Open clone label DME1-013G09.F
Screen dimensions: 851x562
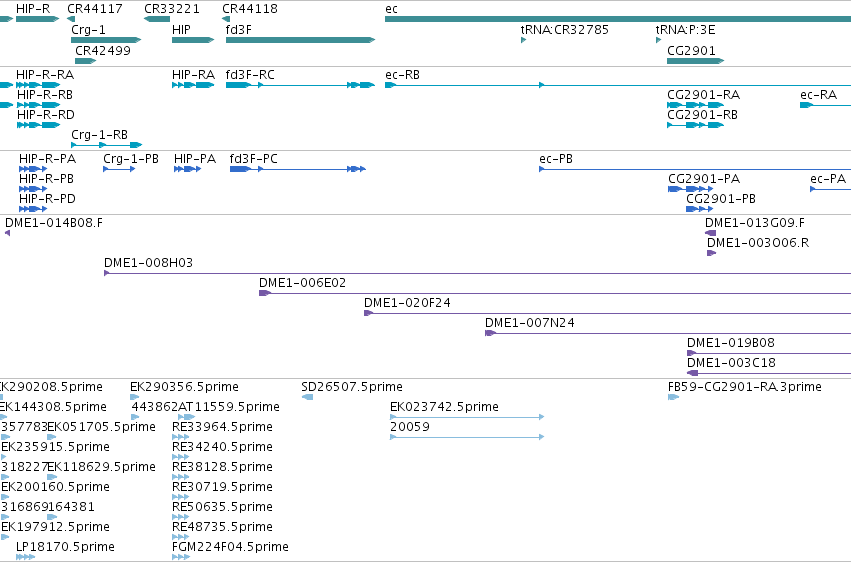[755, 222]
